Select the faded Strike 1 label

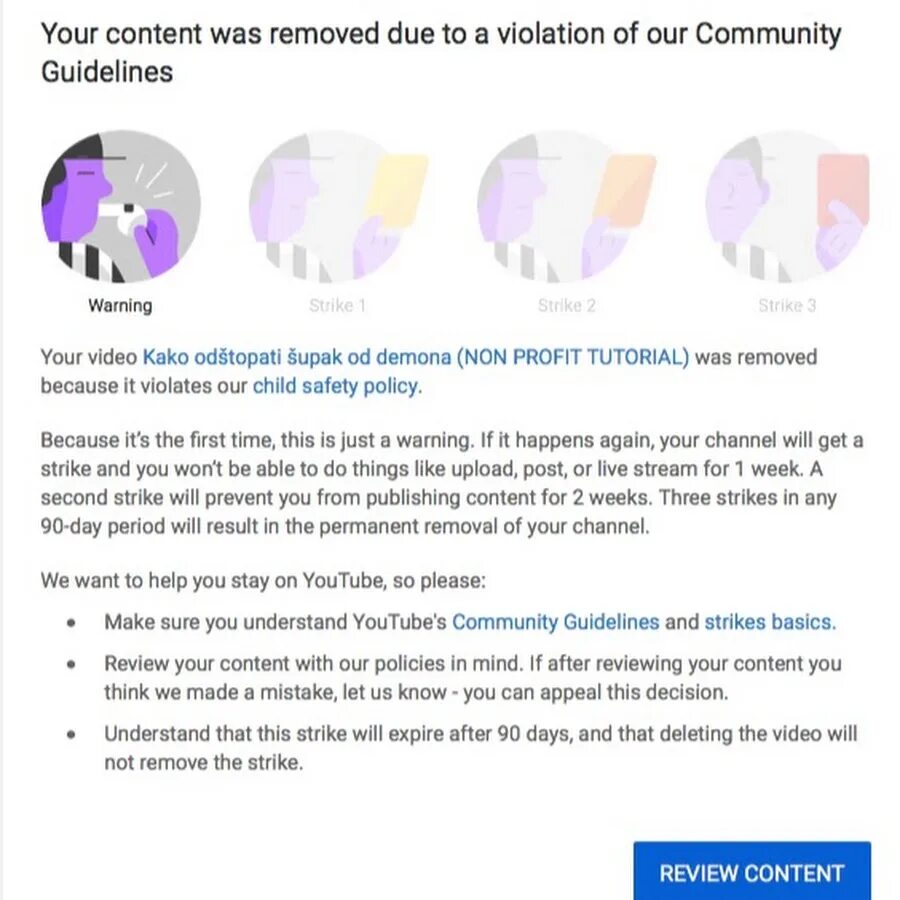click(x=338, y=305)
